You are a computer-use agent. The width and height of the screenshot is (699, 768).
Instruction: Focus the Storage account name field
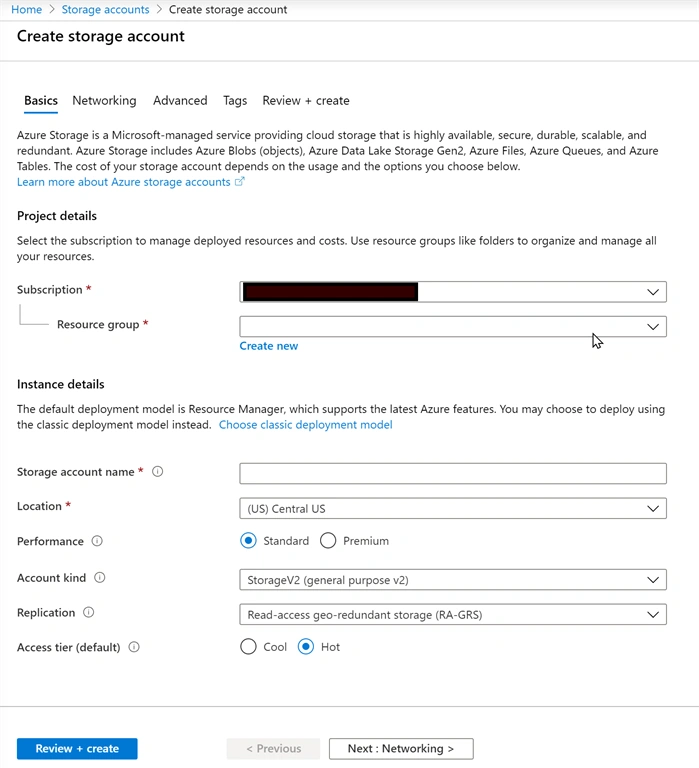coord(453,474)
